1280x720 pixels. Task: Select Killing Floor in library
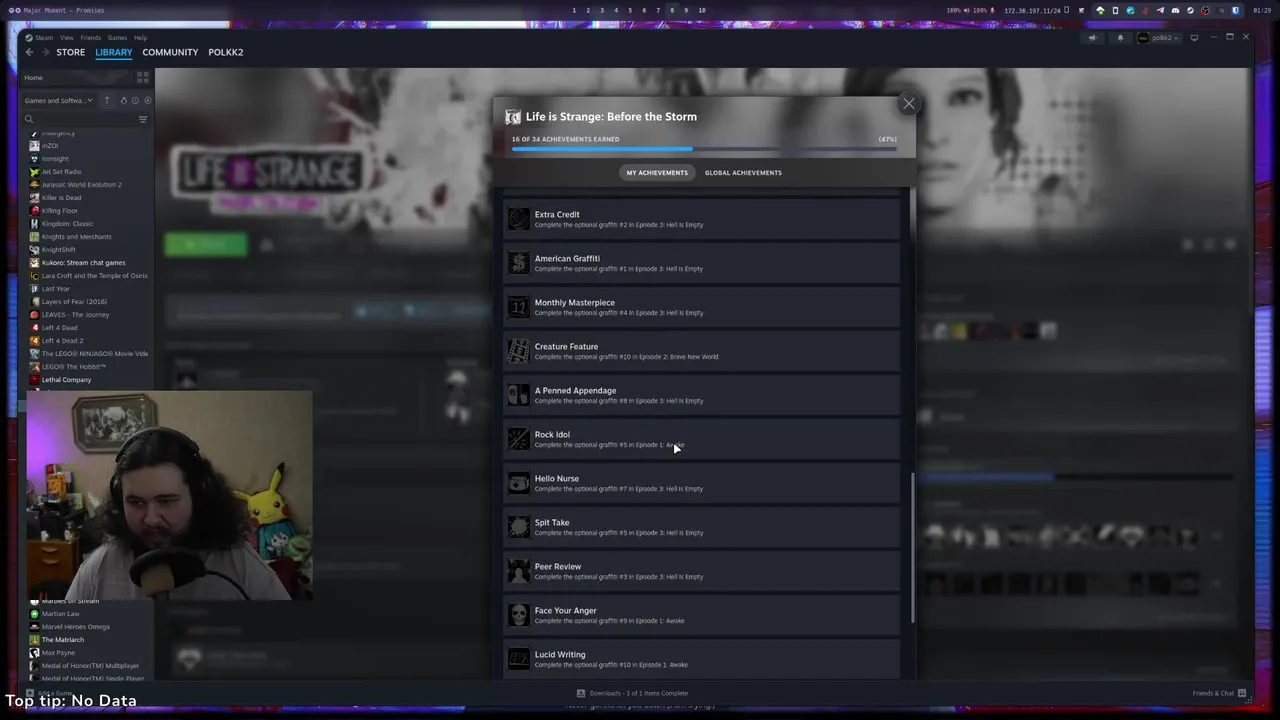click(x=59, y=211)
